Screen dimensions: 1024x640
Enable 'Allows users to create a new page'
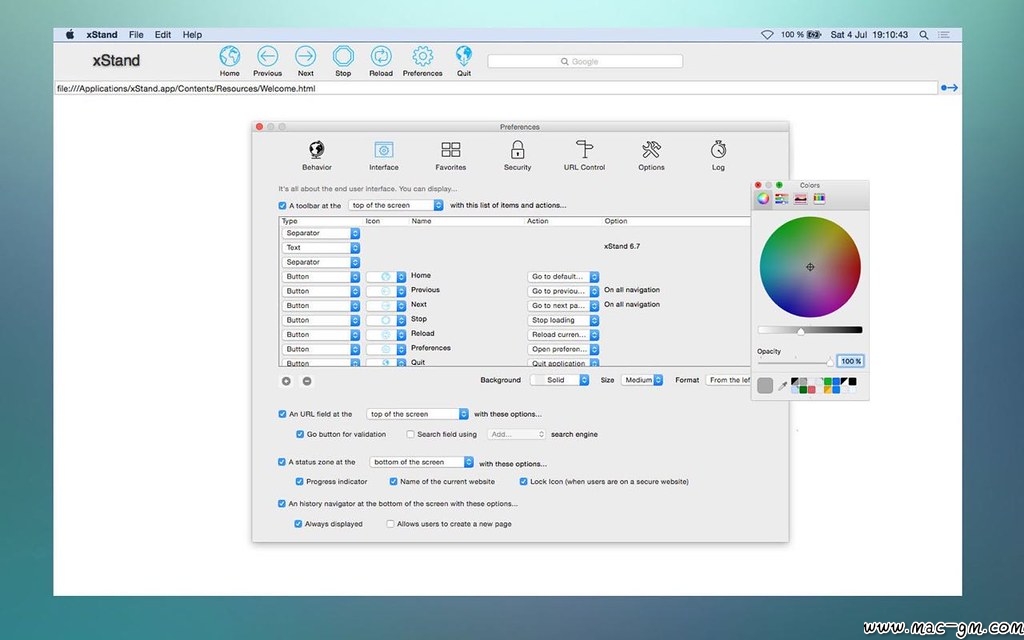pyautogui.click(x=390, y=524)
